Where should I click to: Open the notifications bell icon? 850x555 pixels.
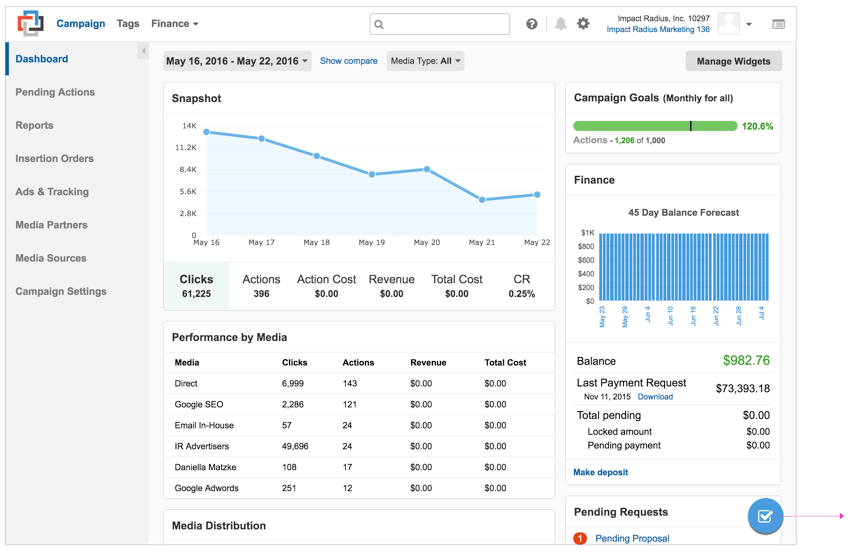[x=561, y=24]
